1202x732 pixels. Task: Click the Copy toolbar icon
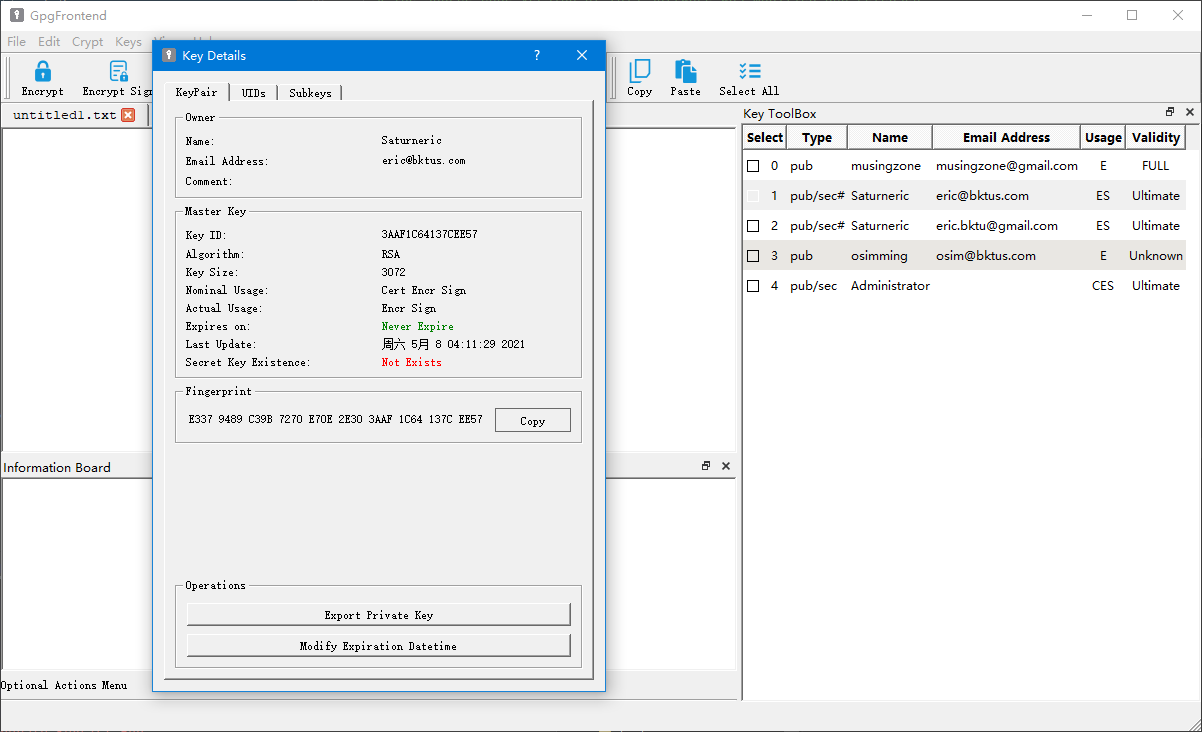tap(639, 78)
